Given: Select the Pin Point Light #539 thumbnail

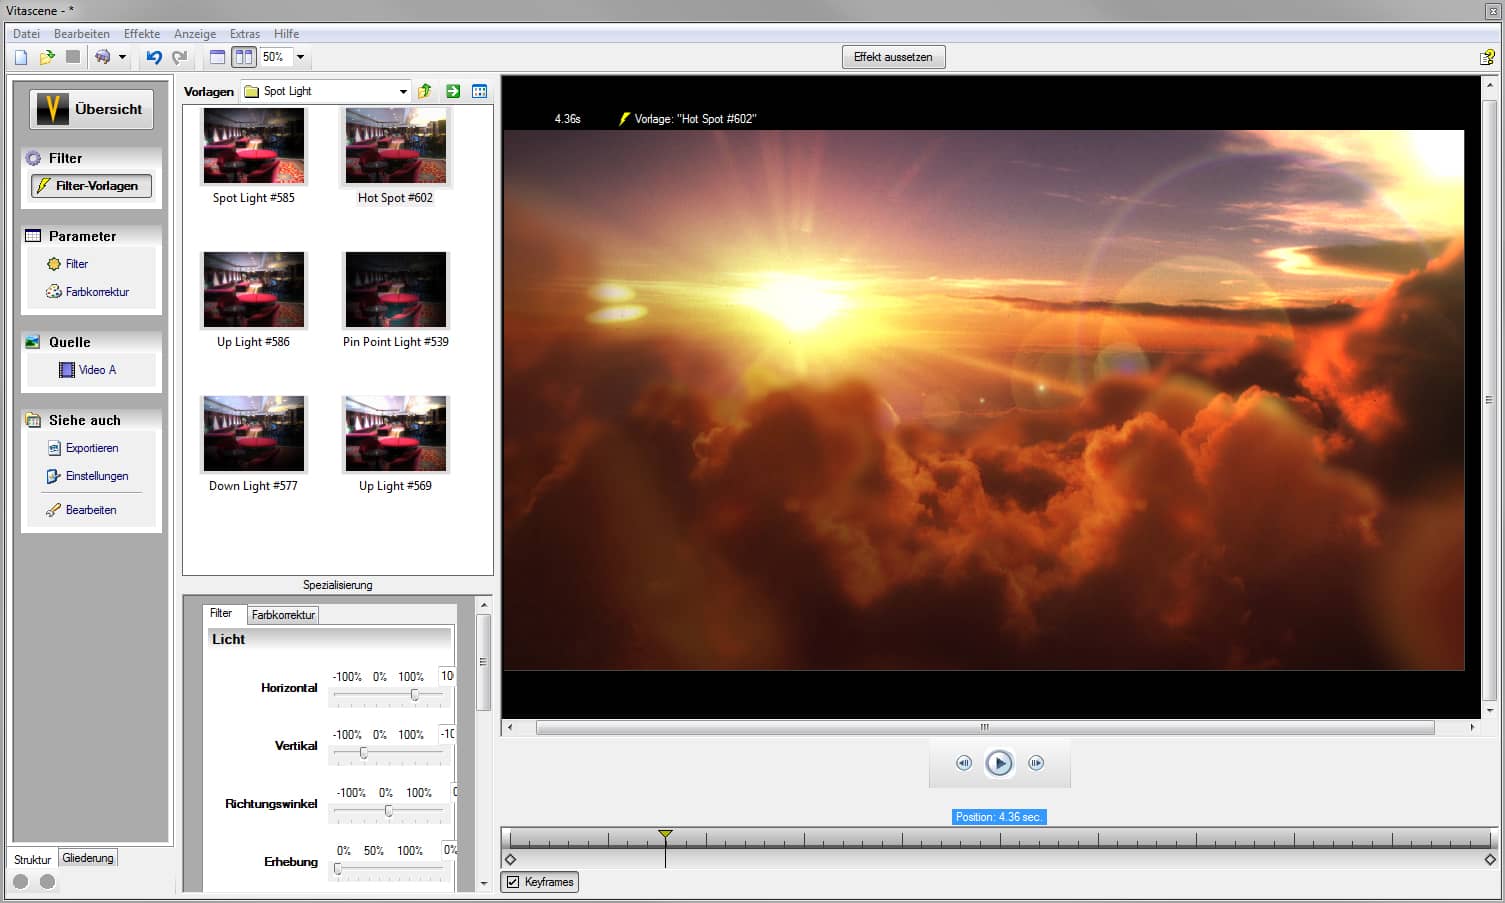Looking at the screenshot, I should 396,291.
